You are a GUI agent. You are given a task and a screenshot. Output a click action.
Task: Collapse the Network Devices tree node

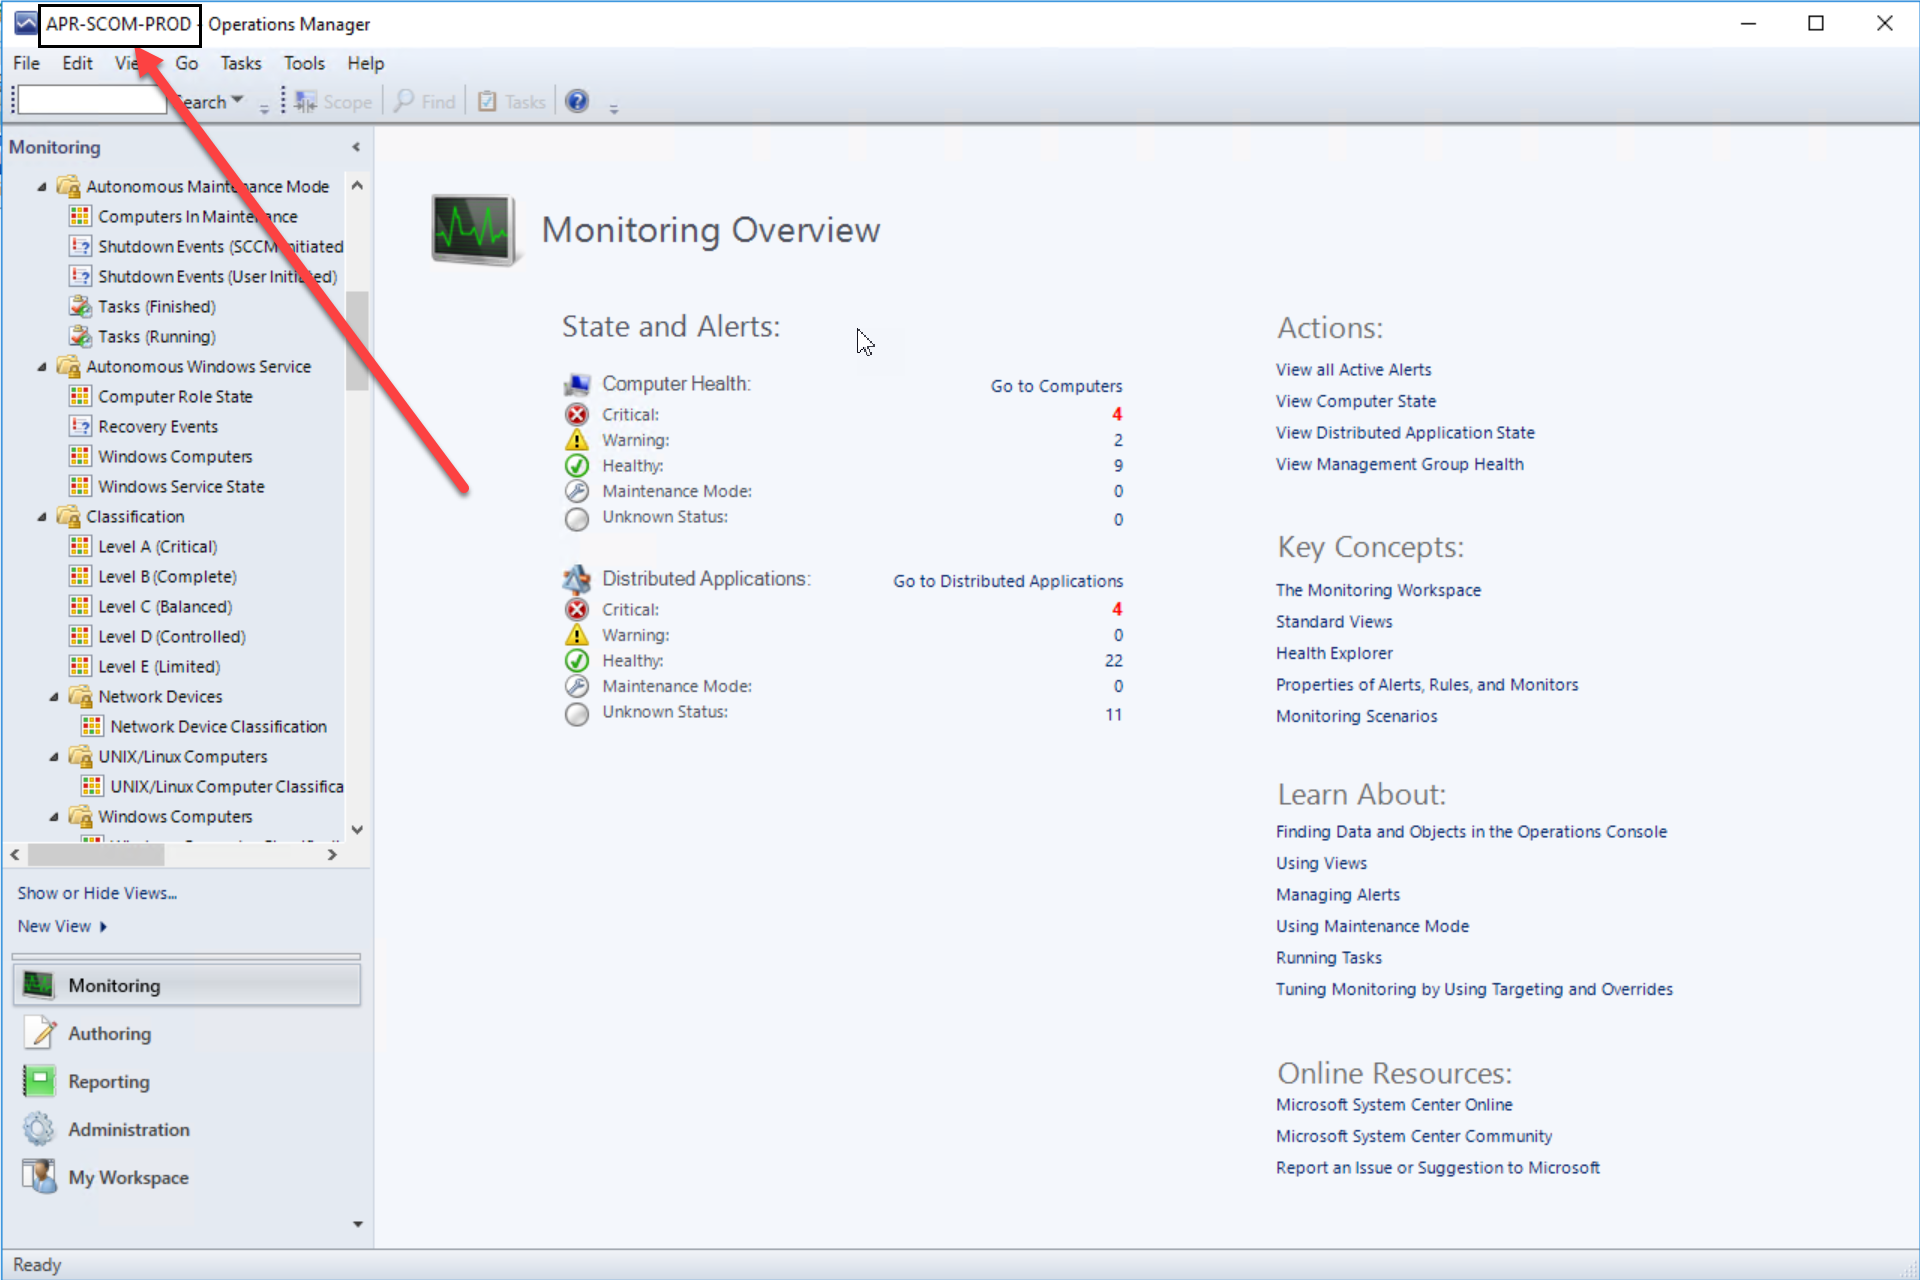54,697
